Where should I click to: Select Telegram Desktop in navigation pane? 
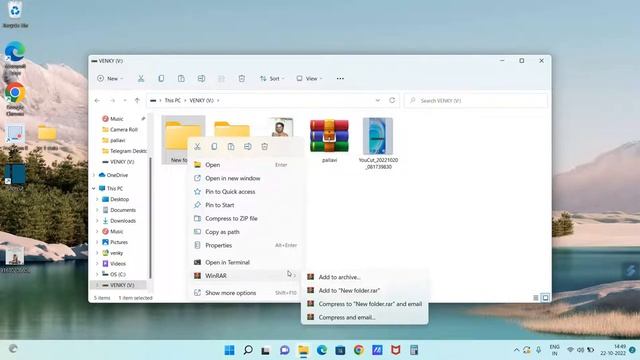pos(124,151)
